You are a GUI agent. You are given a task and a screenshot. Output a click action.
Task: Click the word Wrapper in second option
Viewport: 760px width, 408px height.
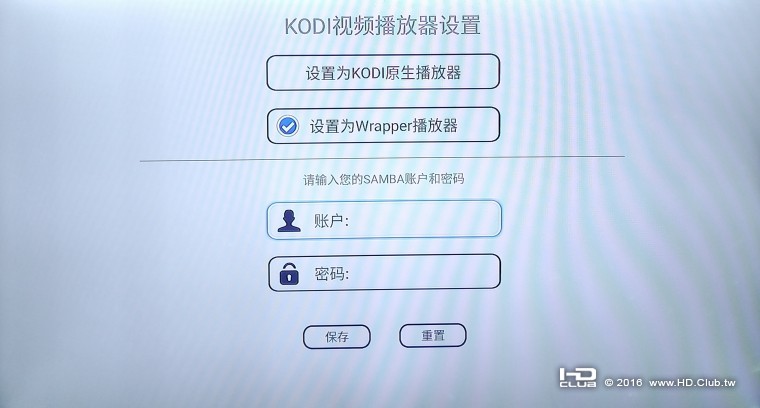384,126
